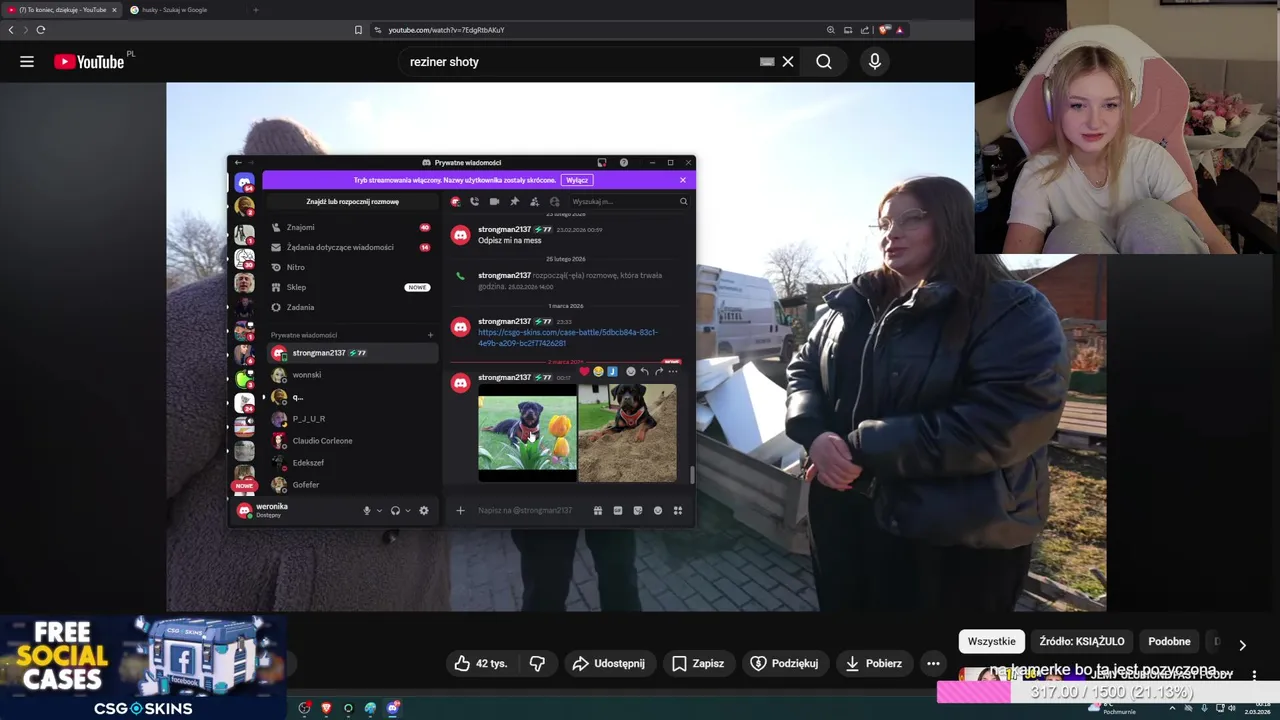The width and height of the screenshot is (1280, 720).
Task: Click the YouTube search magnifier button
Action: tap(823, 62)
